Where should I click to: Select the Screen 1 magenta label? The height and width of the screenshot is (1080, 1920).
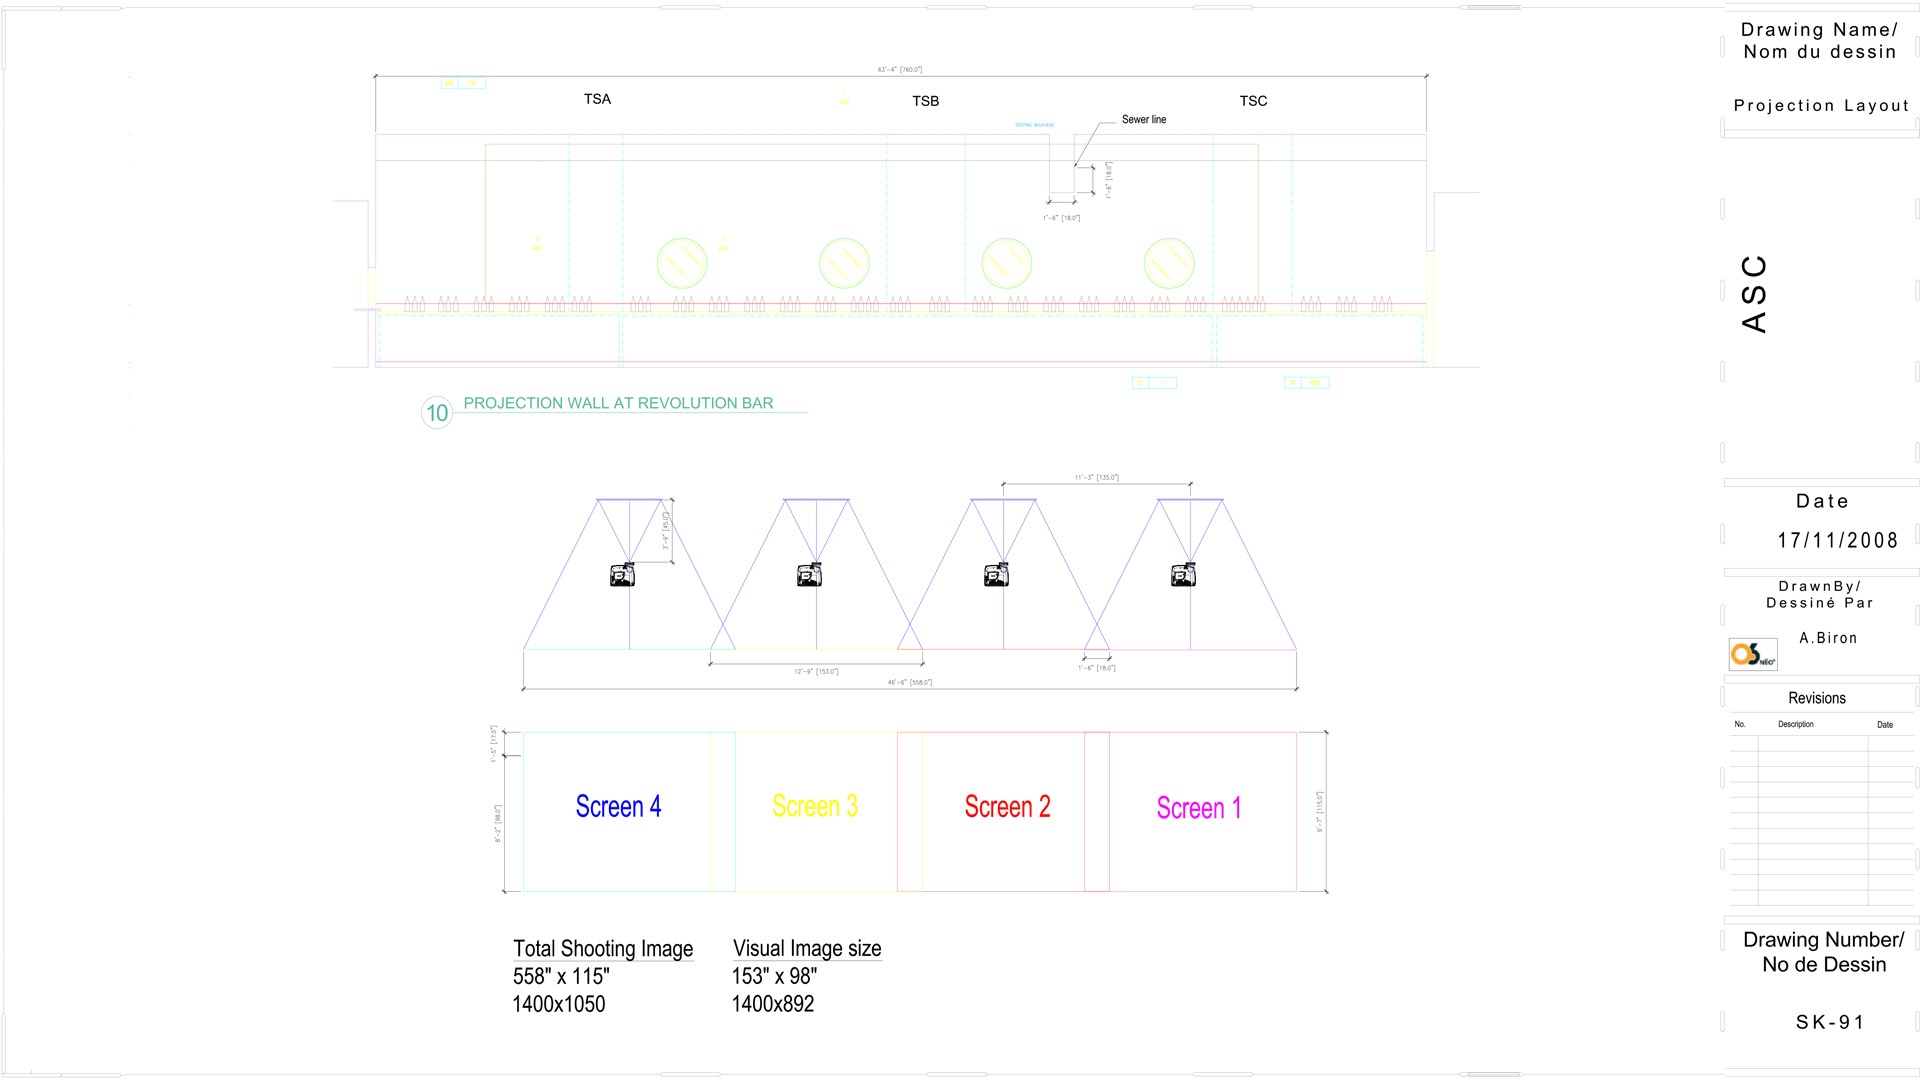(x=1199, y=808)
